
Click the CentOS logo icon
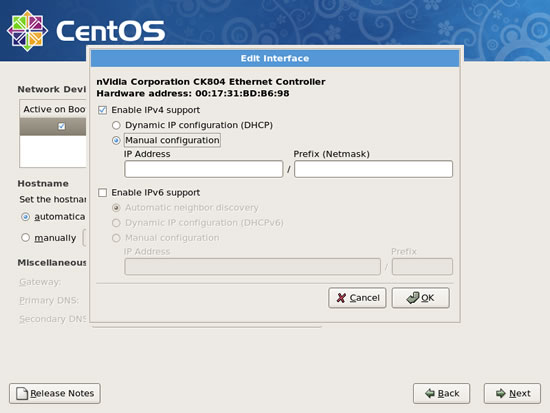tap(27, 31)
